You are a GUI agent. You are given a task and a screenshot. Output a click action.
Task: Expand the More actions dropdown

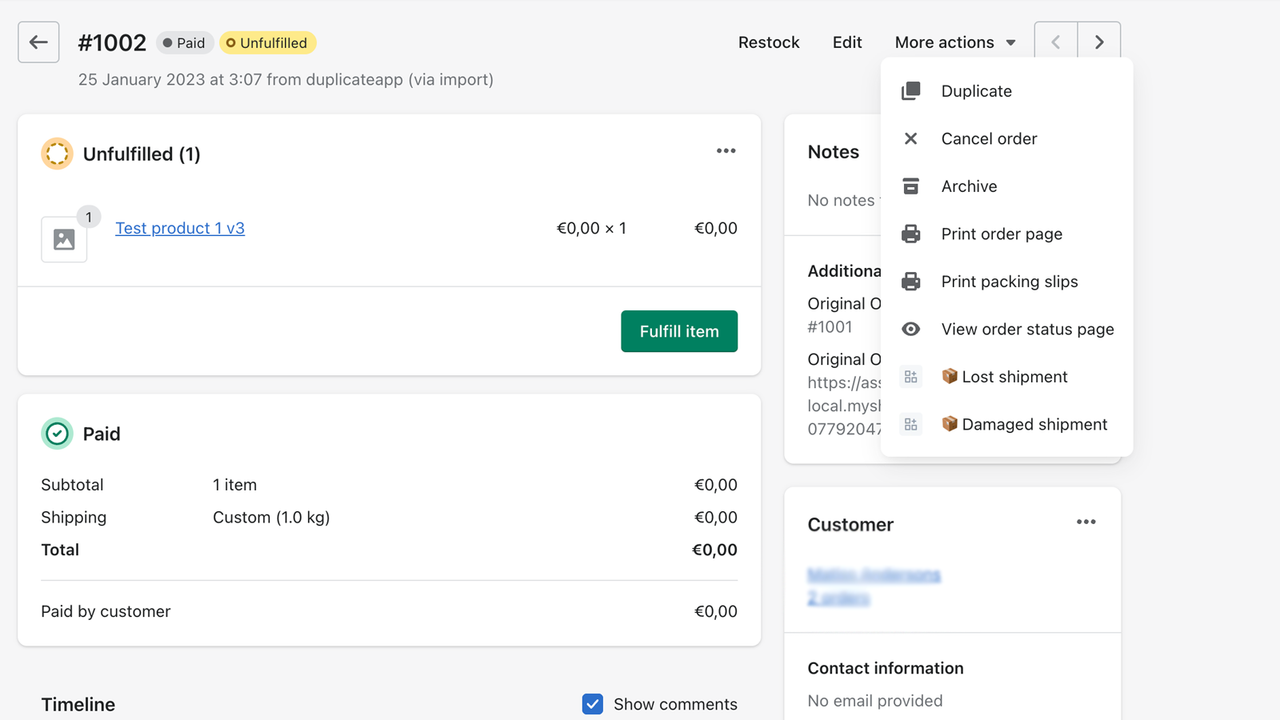tap(955, 42)
